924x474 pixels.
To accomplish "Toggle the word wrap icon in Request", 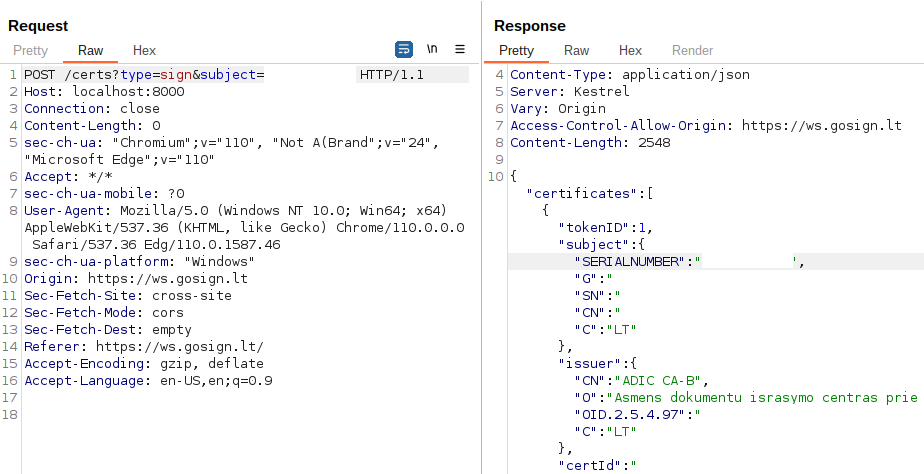I will coord(404,50).
